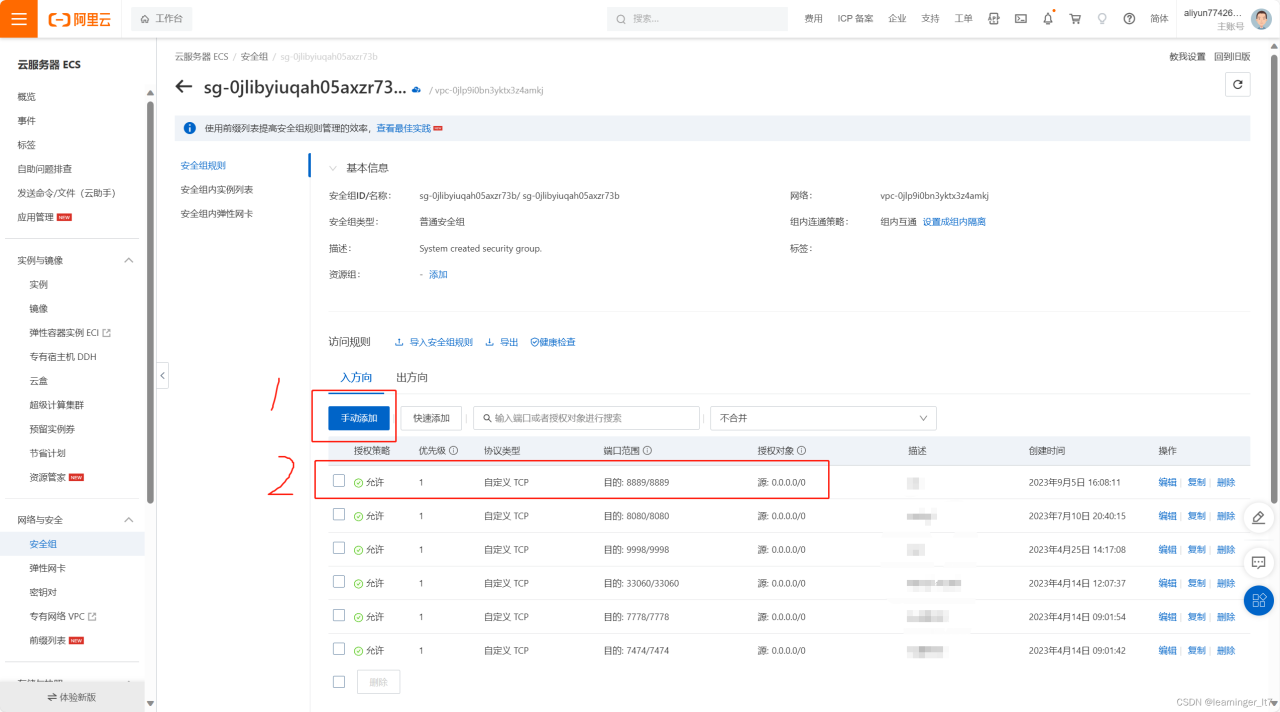Open the 不合并 merge dropdown
1280x712 pixels.
point(822,418)
